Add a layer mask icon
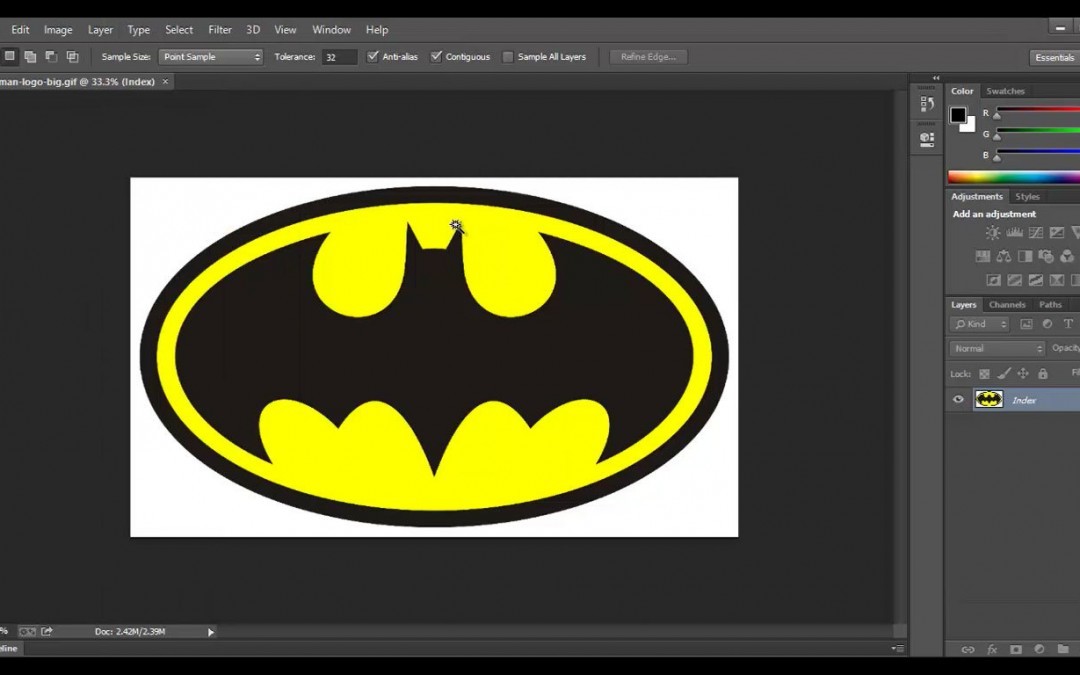 coord(1015,649)
